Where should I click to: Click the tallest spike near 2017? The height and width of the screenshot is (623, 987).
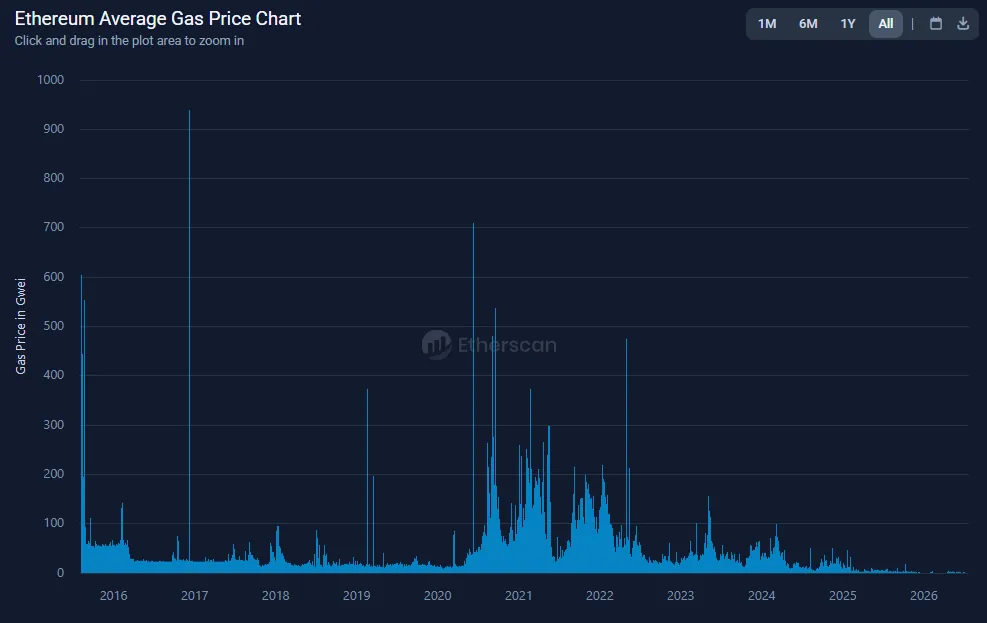(189, 340)
